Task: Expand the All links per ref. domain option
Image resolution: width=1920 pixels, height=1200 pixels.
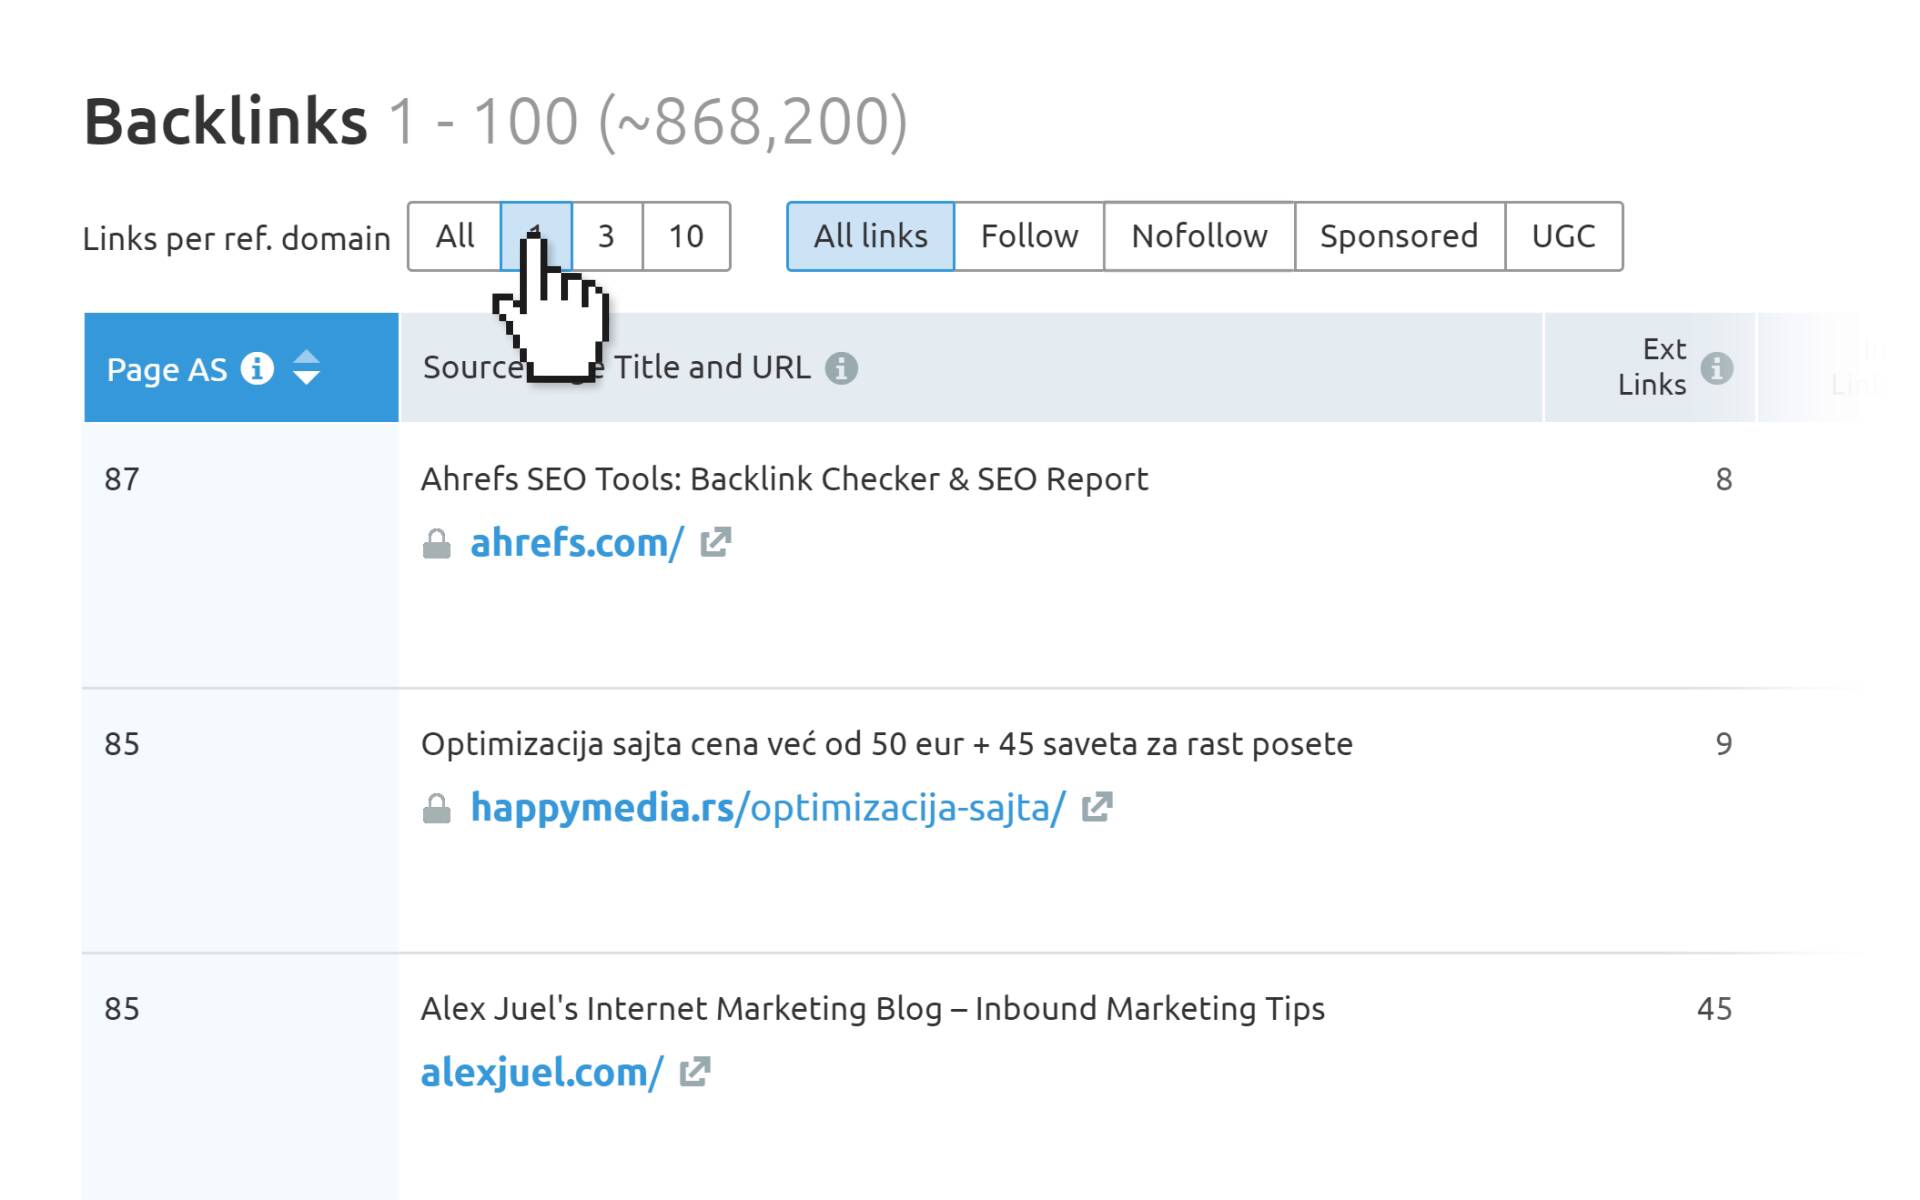Action: coord(453,236)
